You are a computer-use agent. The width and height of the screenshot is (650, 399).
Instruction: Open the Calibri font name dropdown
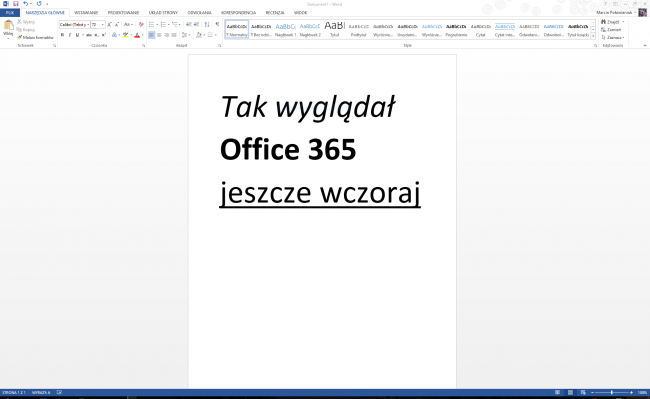pos(88,25)
